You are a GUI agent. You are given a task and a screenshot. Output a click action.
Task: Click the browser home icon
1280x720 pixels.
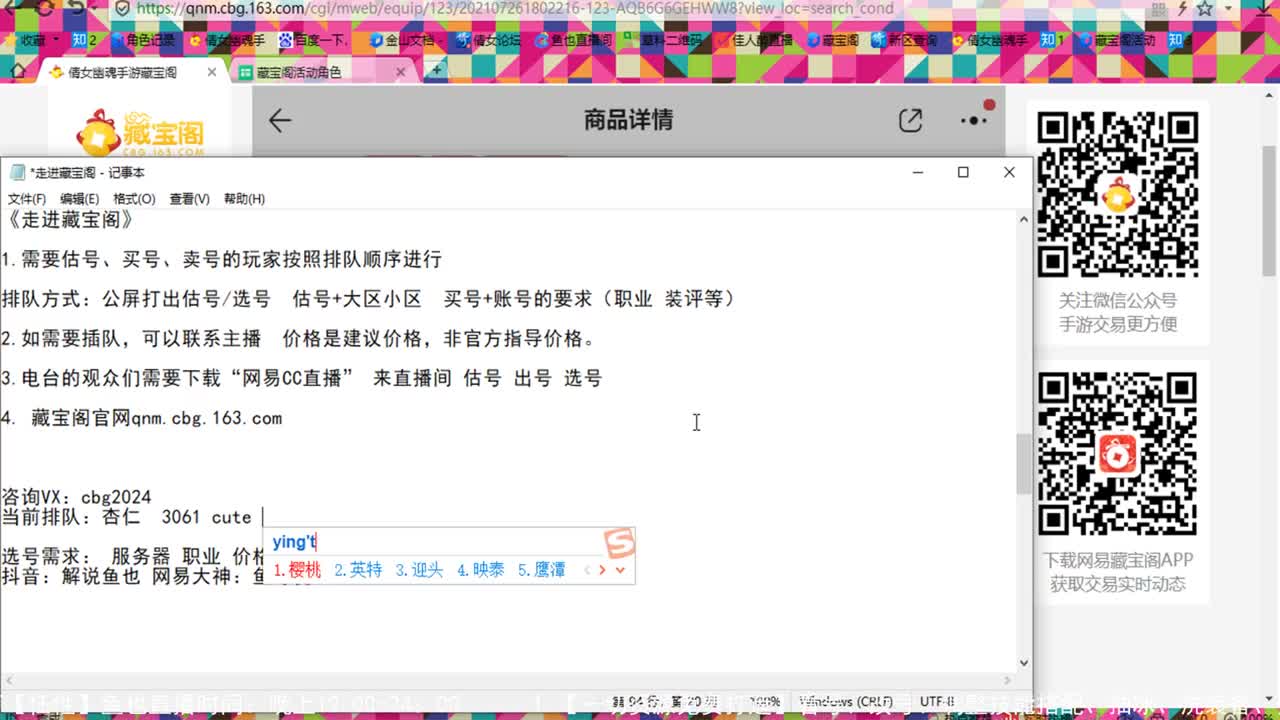[17, 71]
